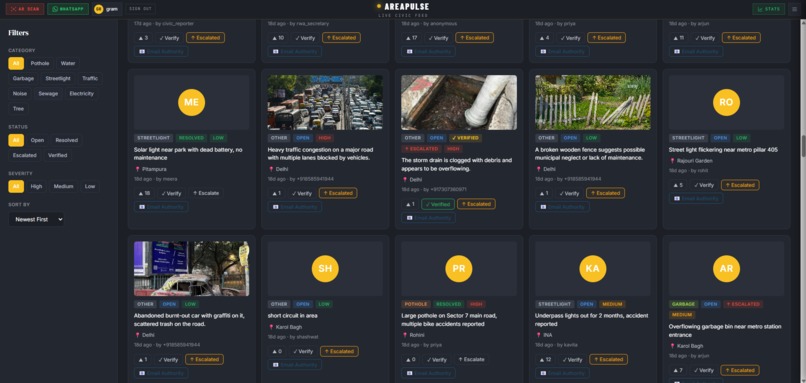Screen dimensions: 806x383
Task: Open the Stats chart view
Action: point(768,9)
